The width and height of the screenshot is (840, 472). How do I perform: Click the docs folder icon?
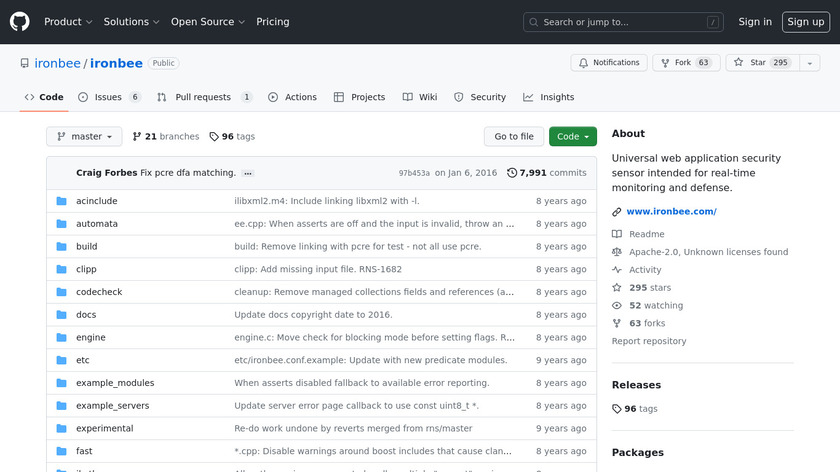click(62, 315)
